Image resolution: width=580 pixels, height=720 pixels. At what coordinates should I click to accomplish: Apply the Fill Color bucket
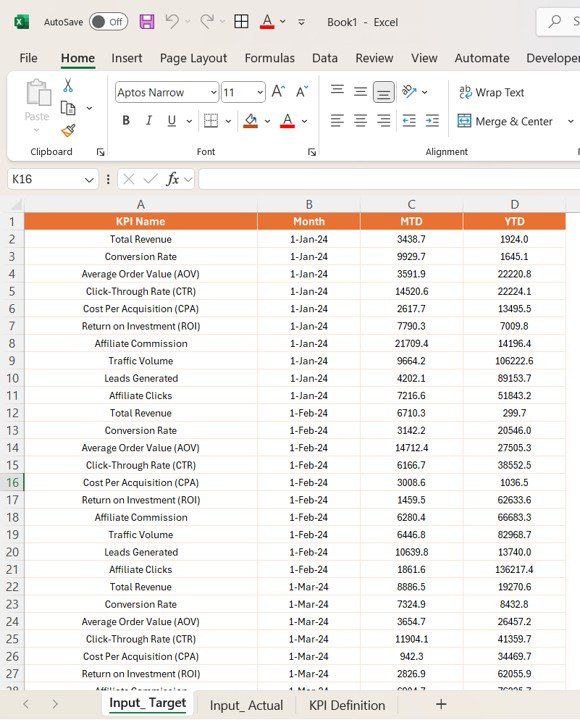coord(250,121)
